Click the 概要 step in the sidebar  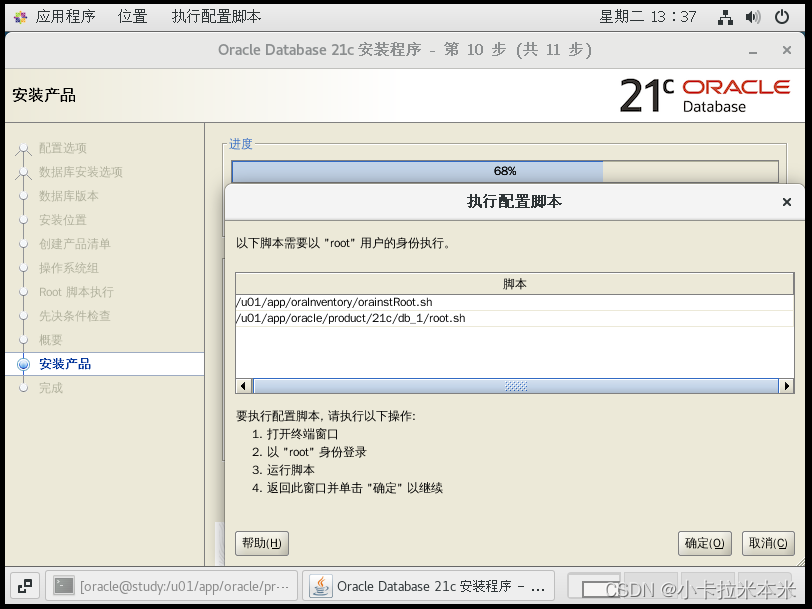pos(50,340)
